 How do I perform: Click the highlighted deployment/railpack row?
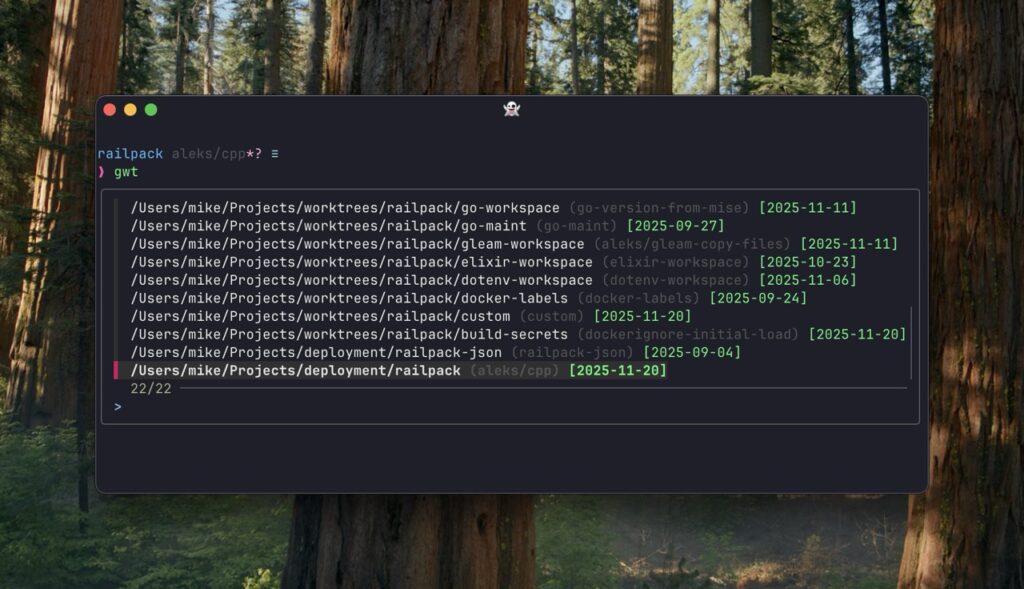point(296,371)
